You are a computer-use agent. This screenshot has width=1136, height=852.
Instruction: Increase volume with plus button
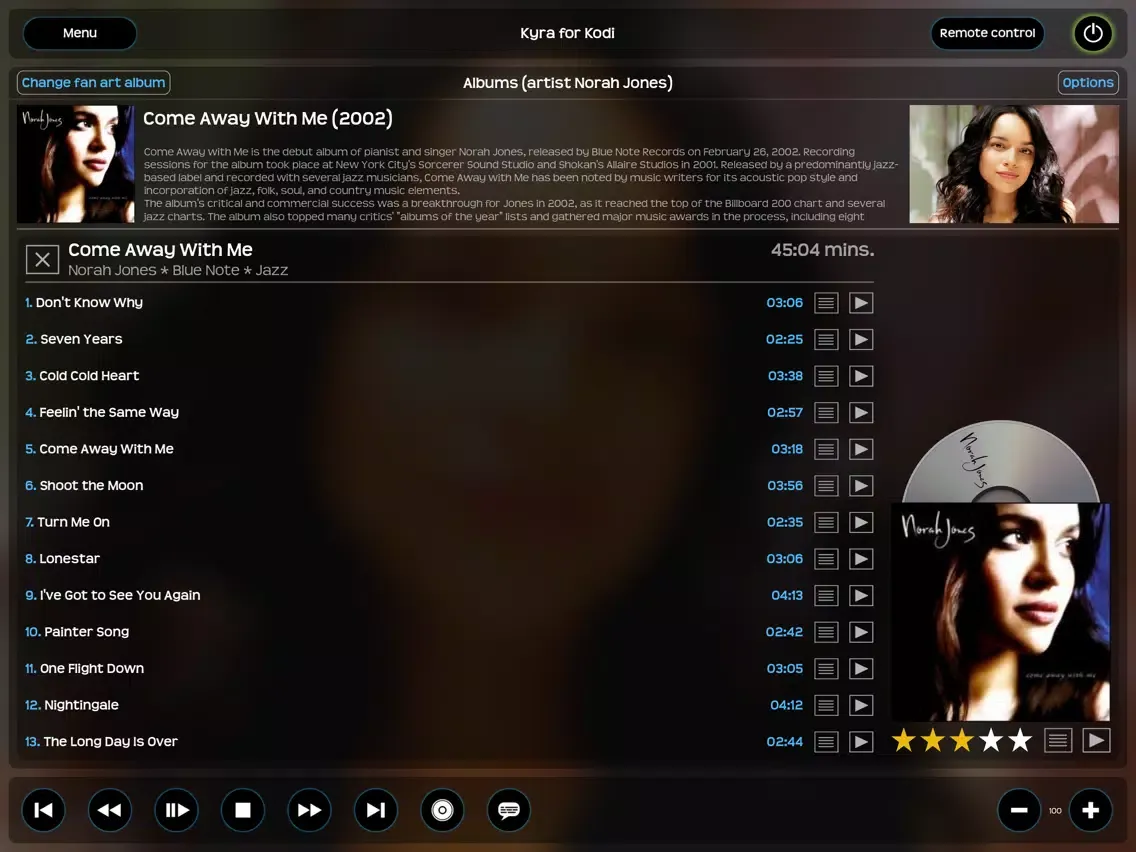coord(1090,810)
